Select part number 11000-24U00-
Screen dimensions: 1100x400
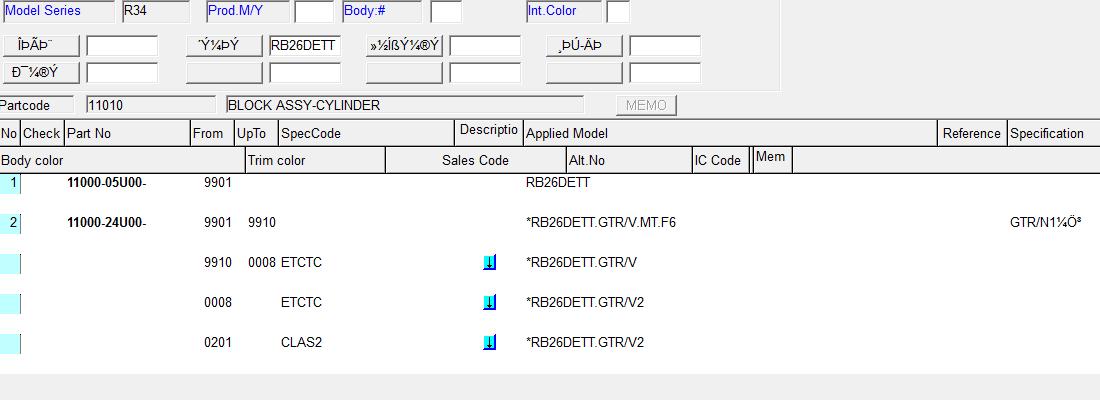point(106,222)
